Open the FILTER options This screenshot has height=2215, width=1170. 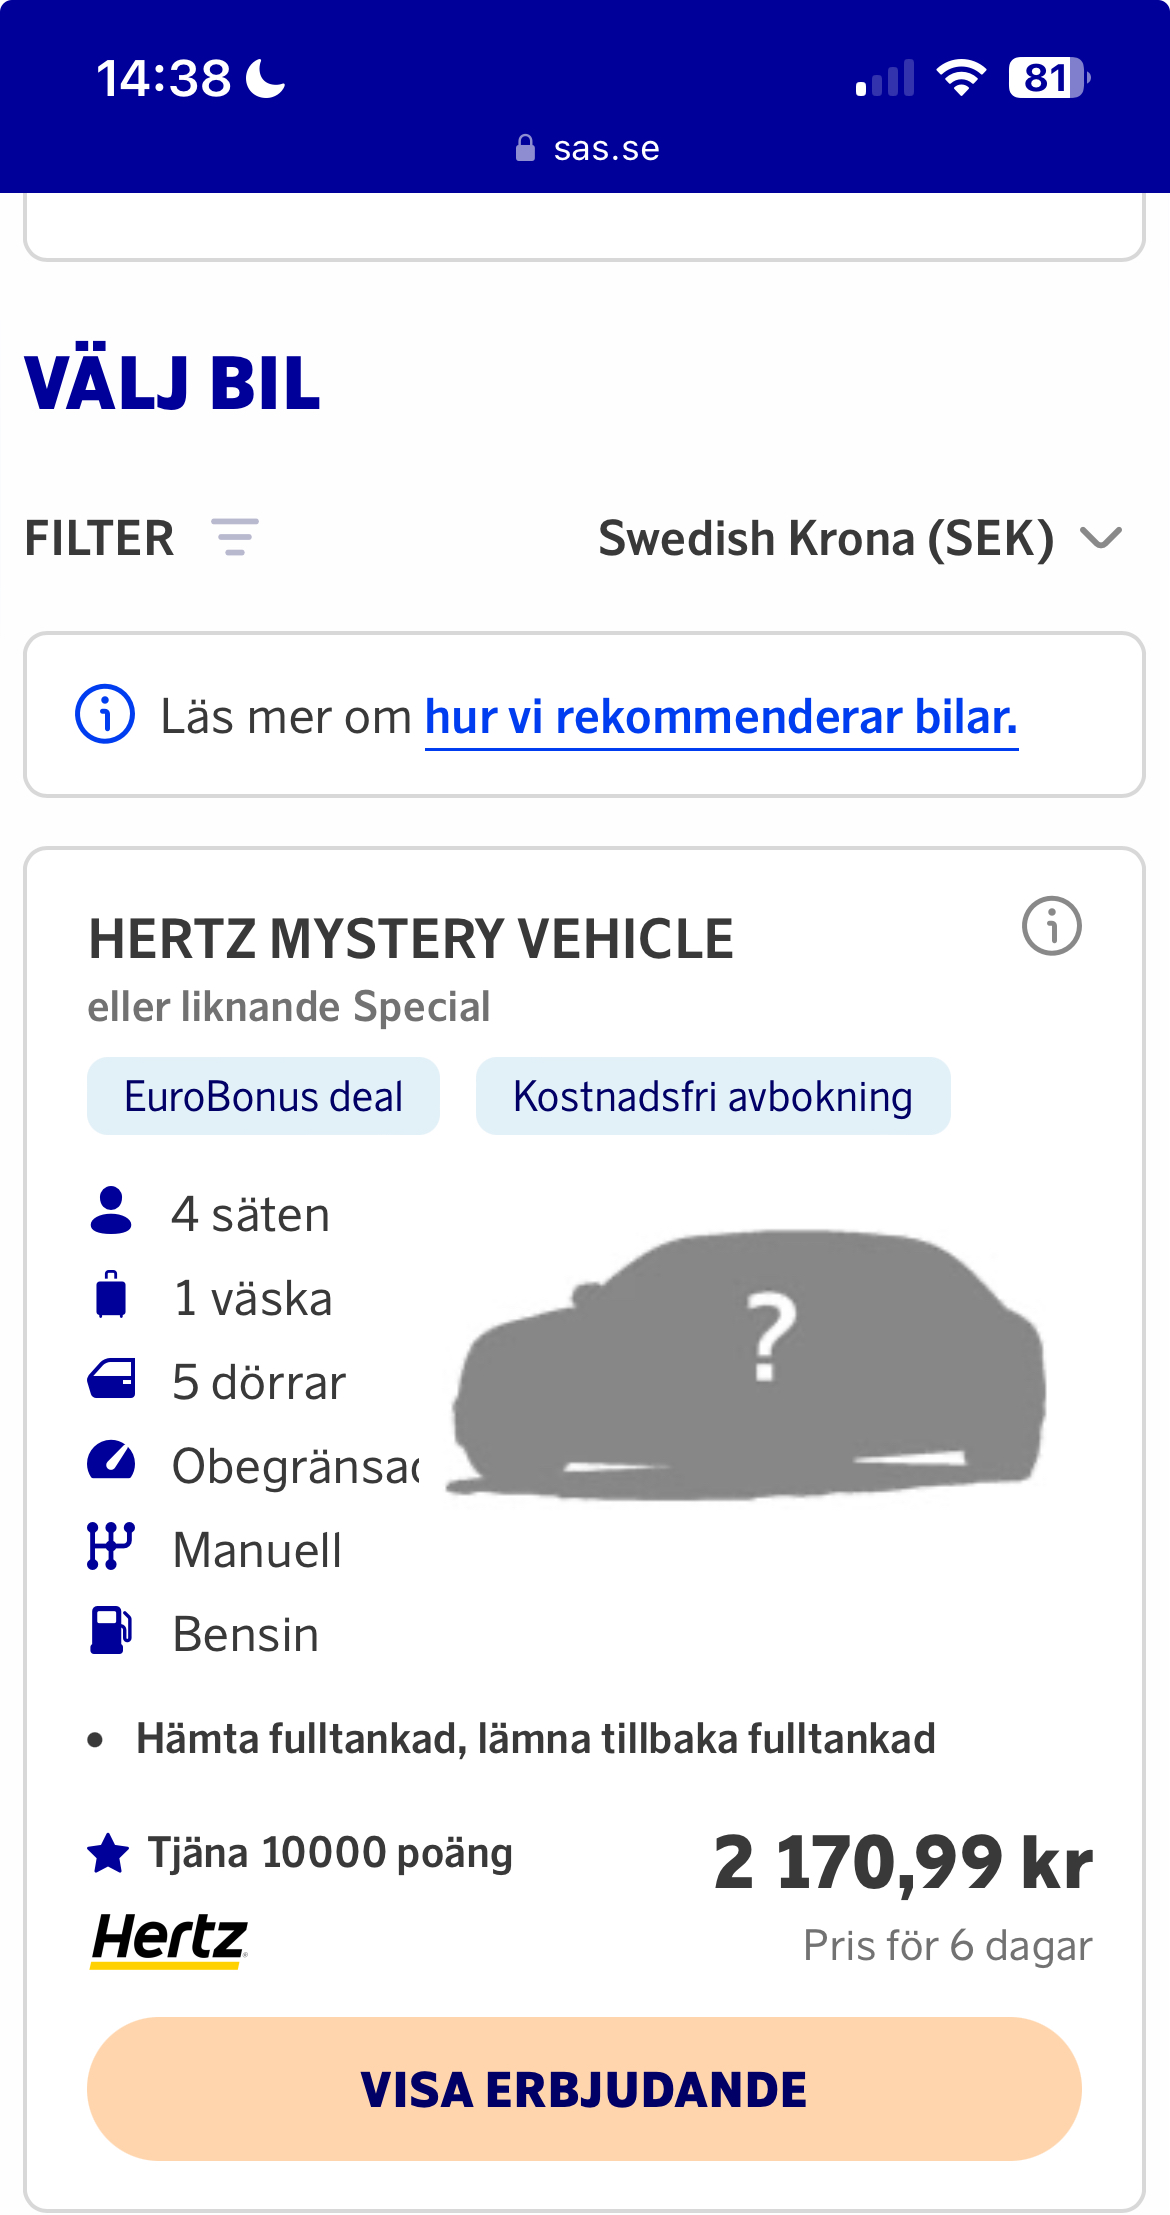coord(99,539)
